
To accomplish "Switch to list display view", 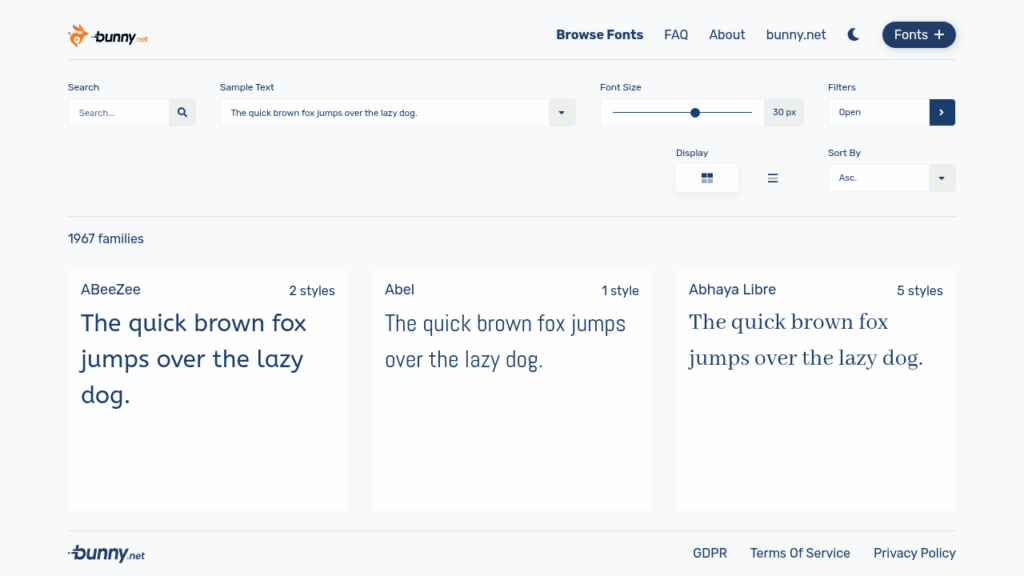I will tap(773, 178).
